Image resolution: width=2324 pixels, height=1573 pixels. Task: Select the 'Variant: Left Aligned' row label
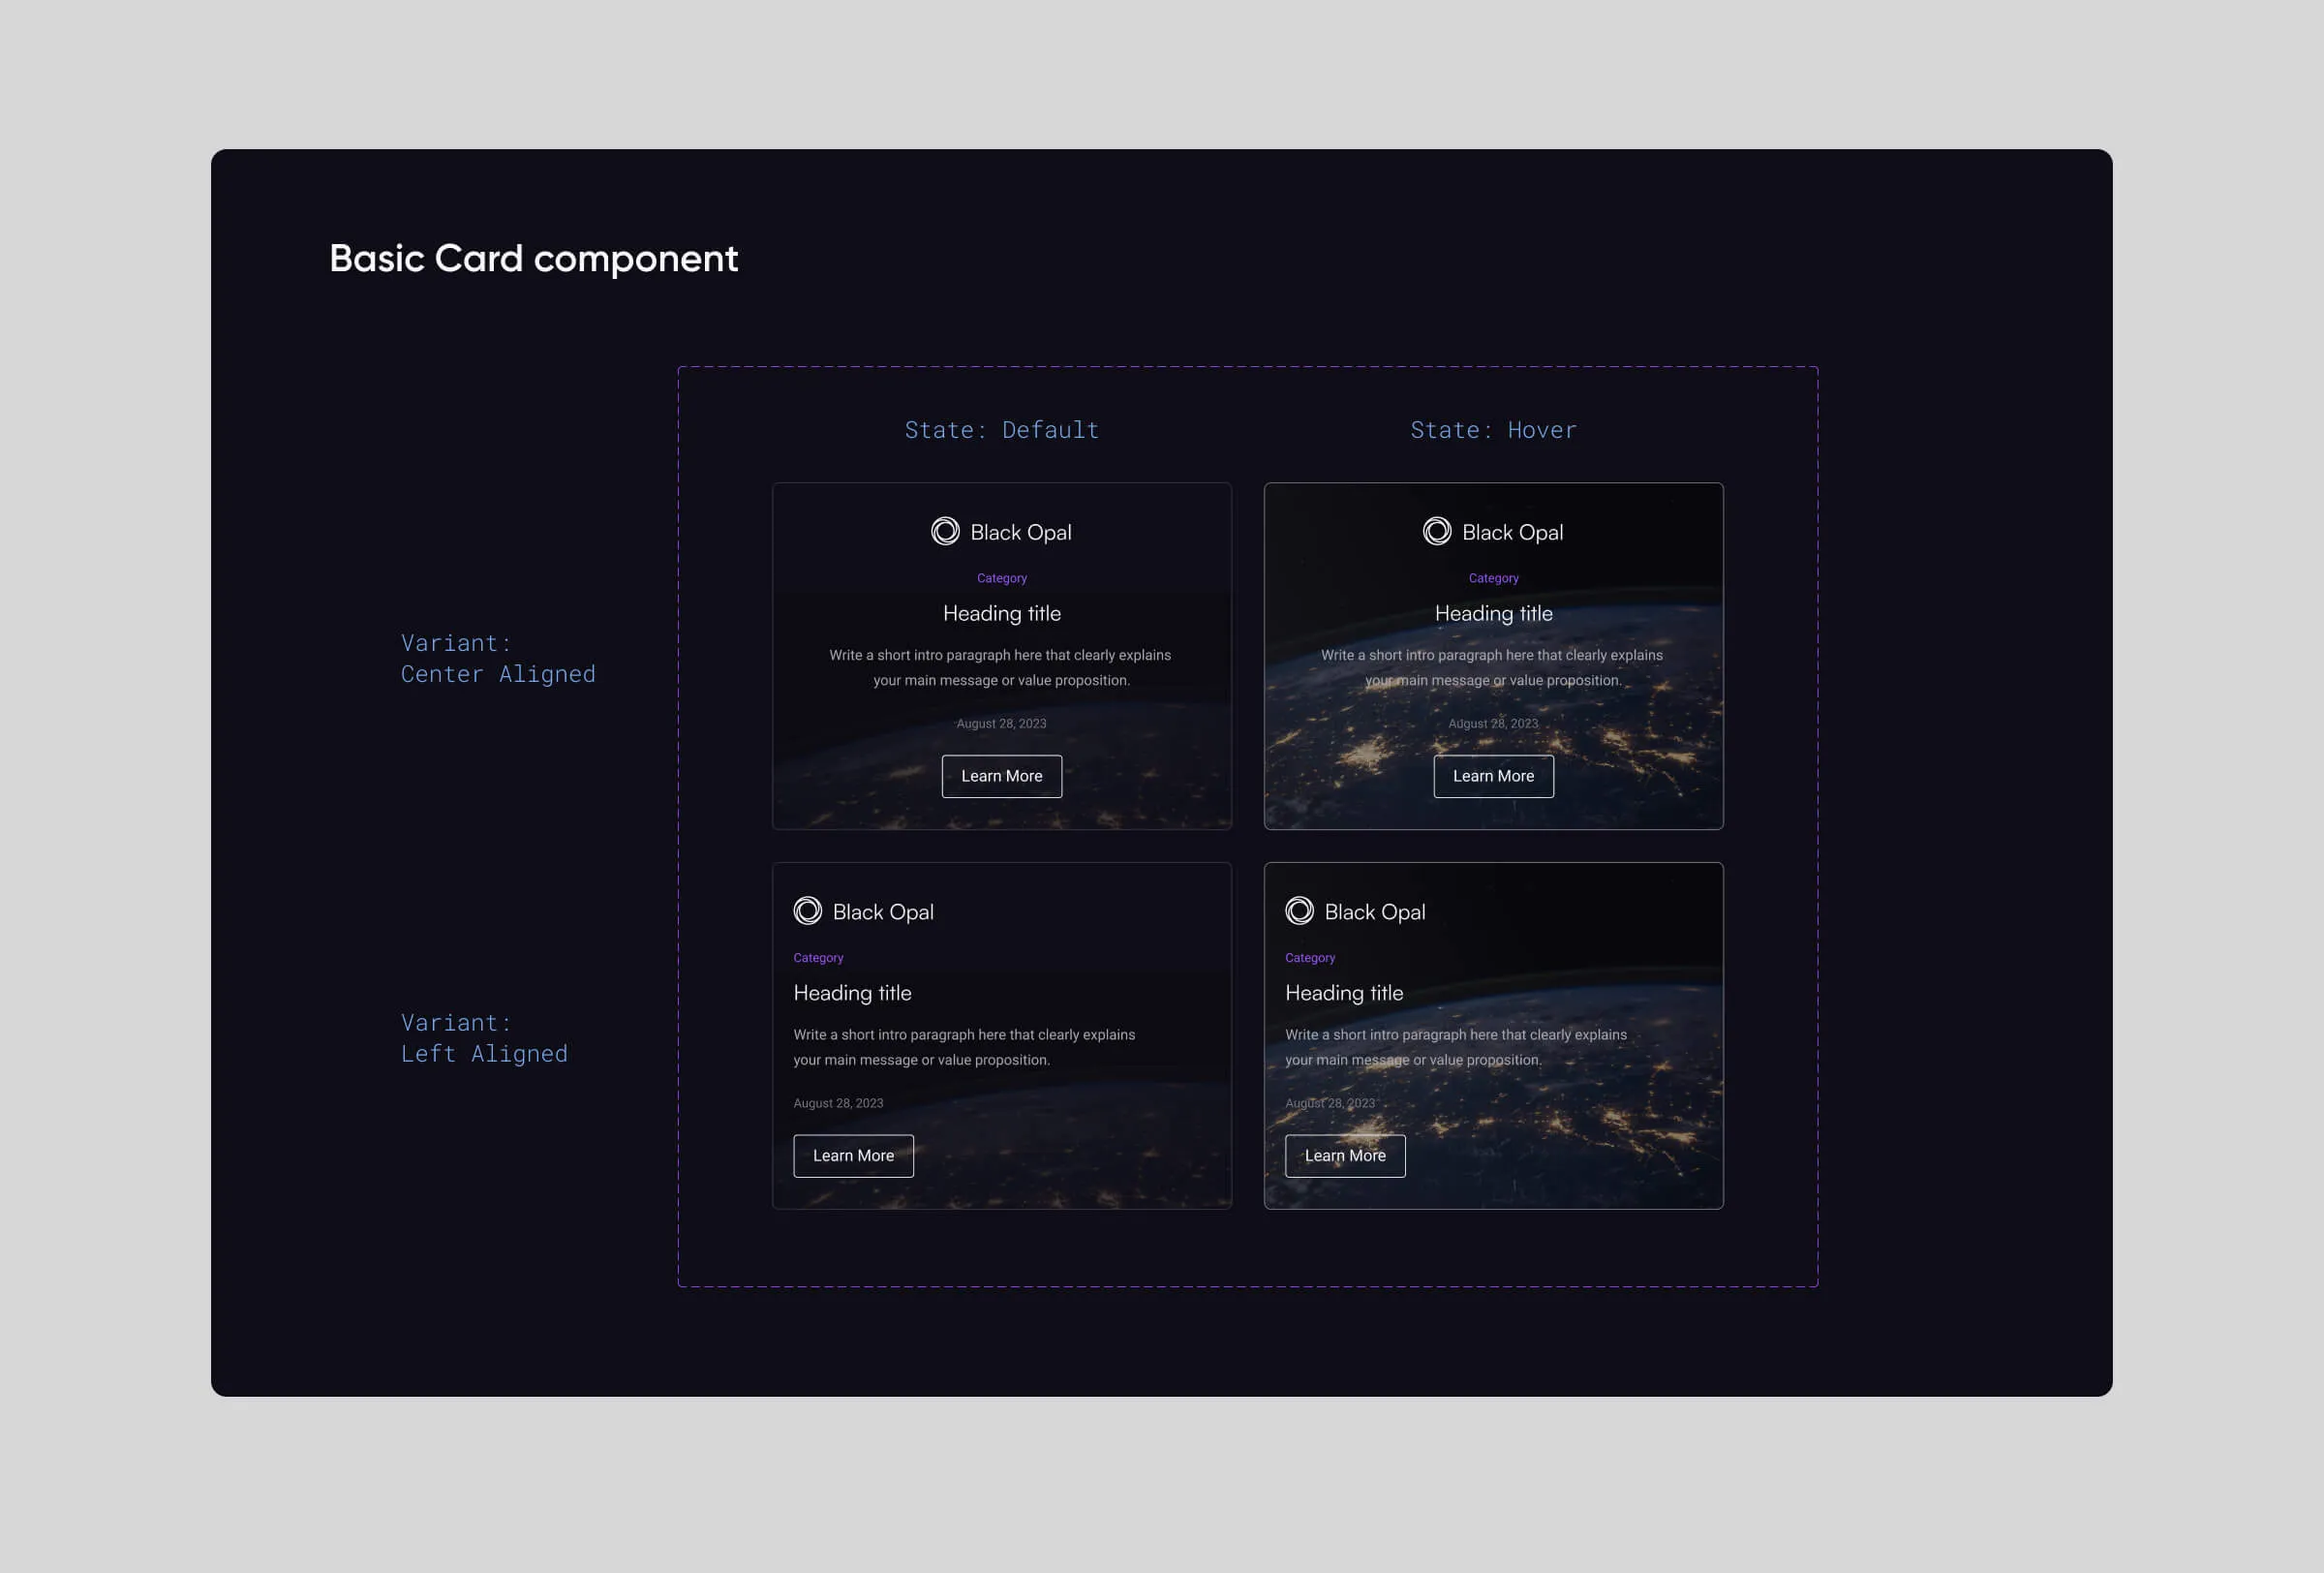click(x=484, y=1038)
